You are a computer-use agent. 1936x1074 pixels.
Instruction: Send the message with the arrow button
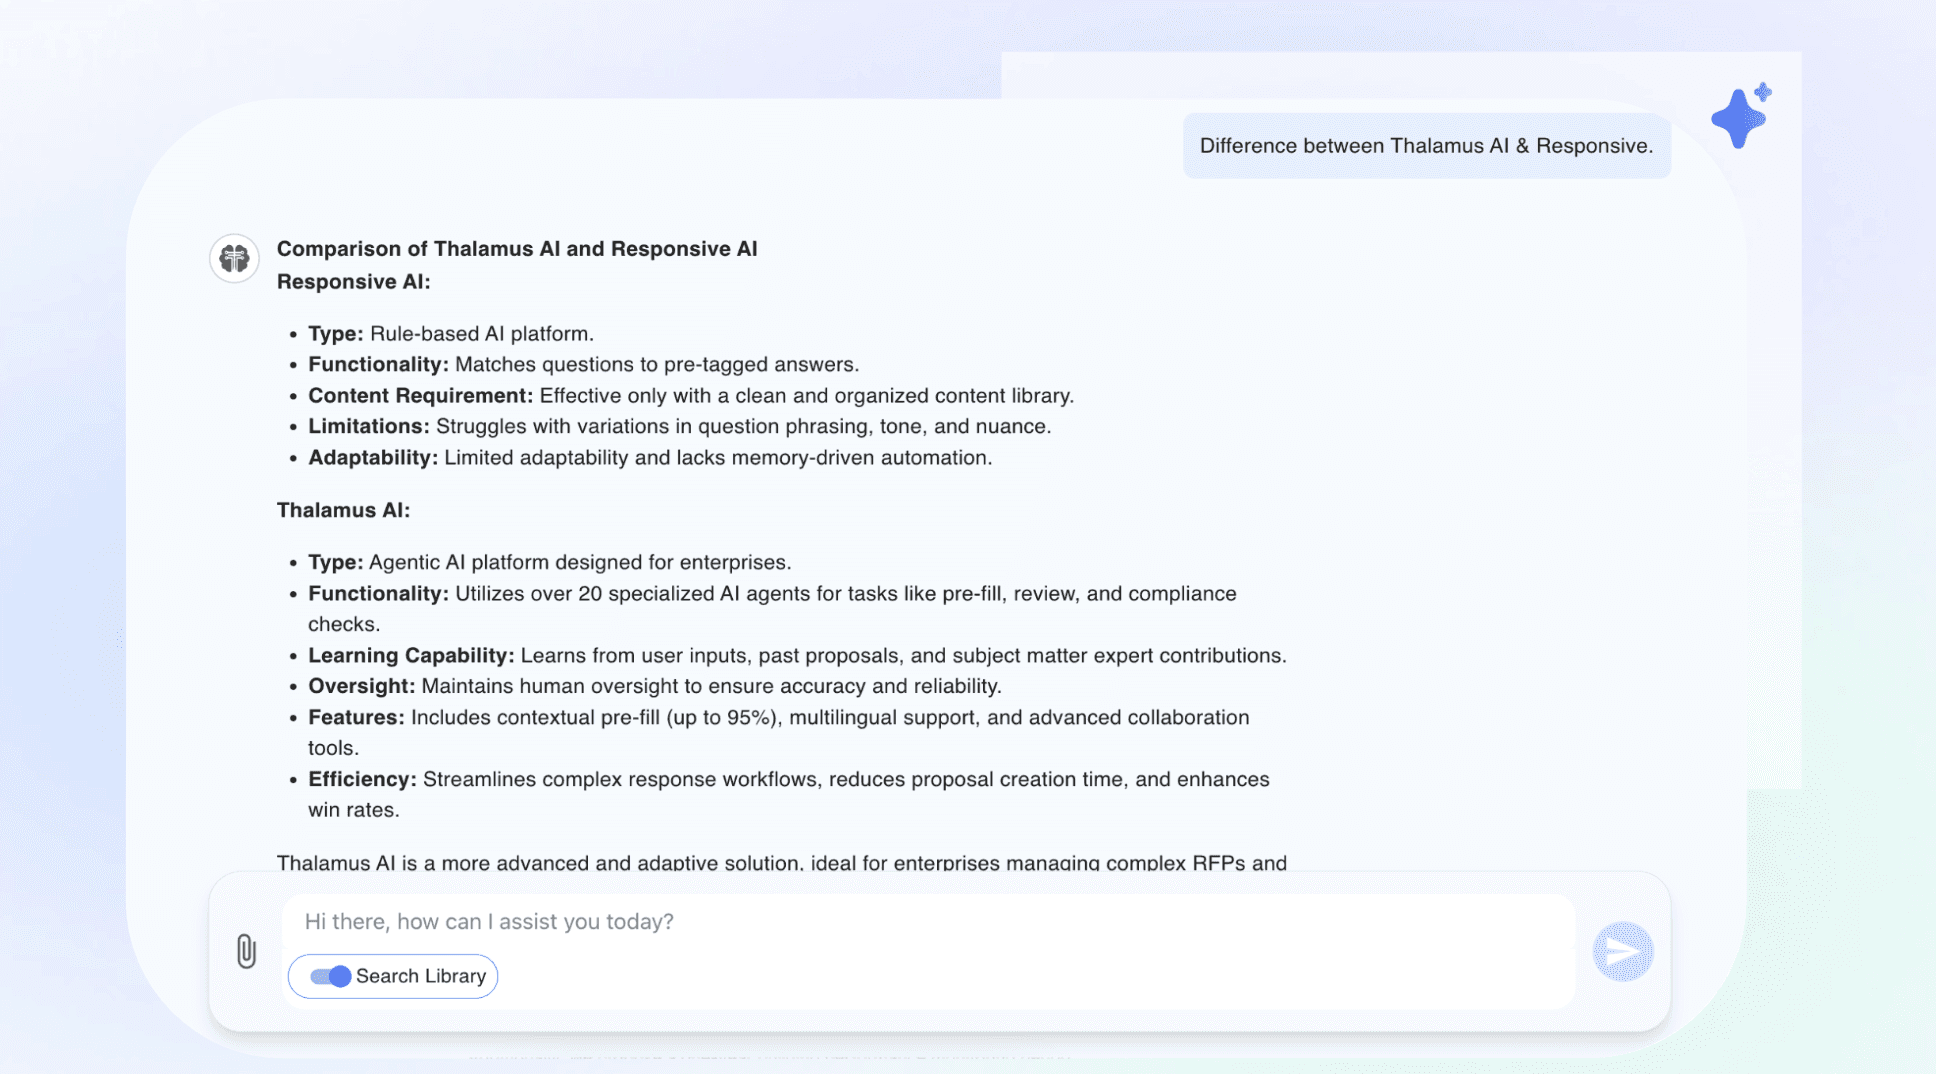pos(1622,951)
